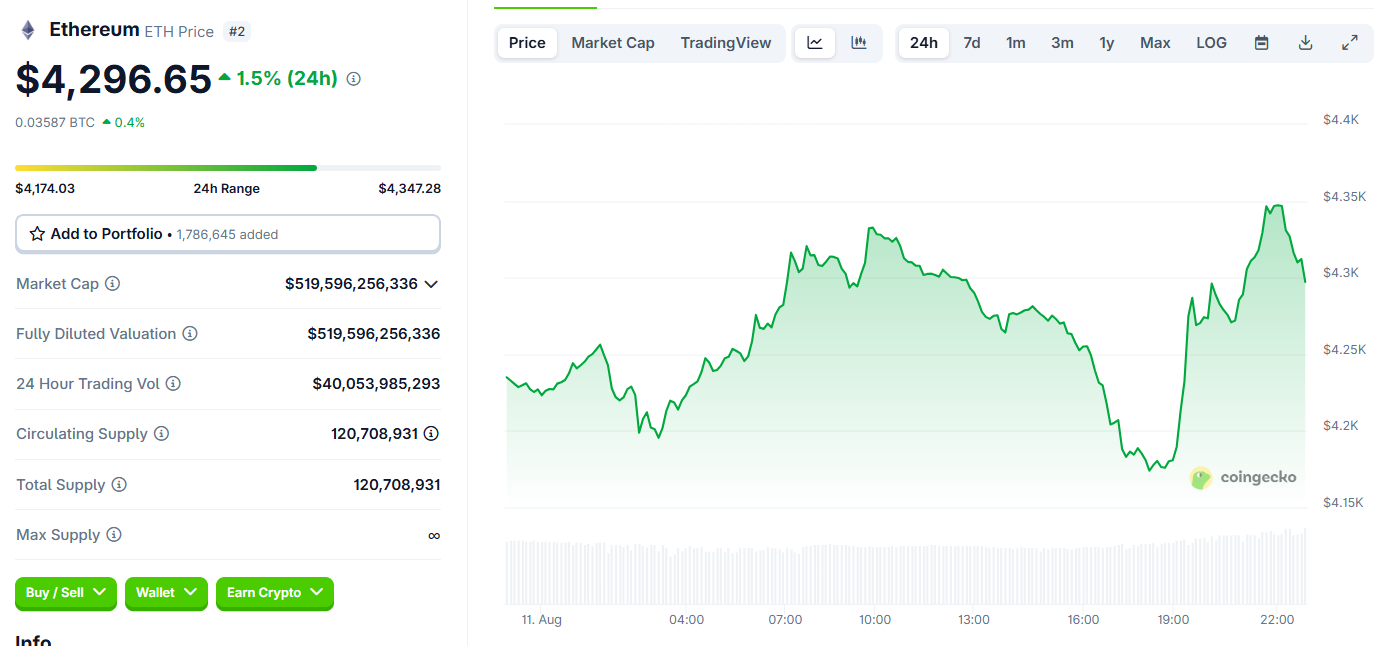Select the Price chart tab
Viewport: 1383px width, 646px height.
pos(527,43)
